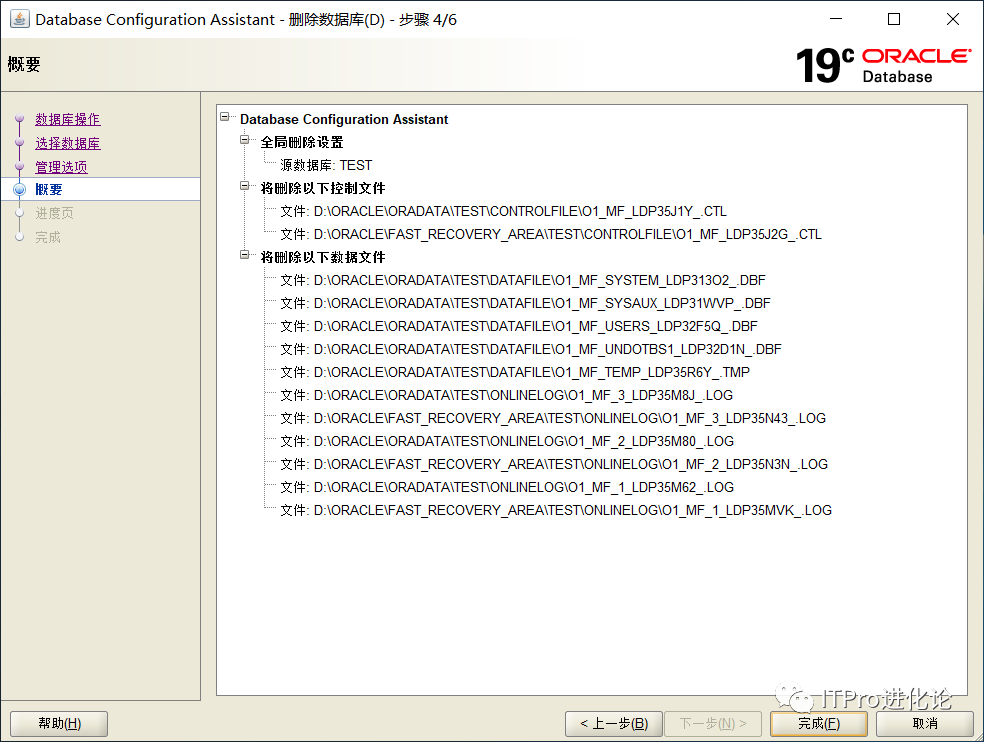Go to 选择数据库 step link
This screenshot has height=742, width=984.
coord(68,143)
